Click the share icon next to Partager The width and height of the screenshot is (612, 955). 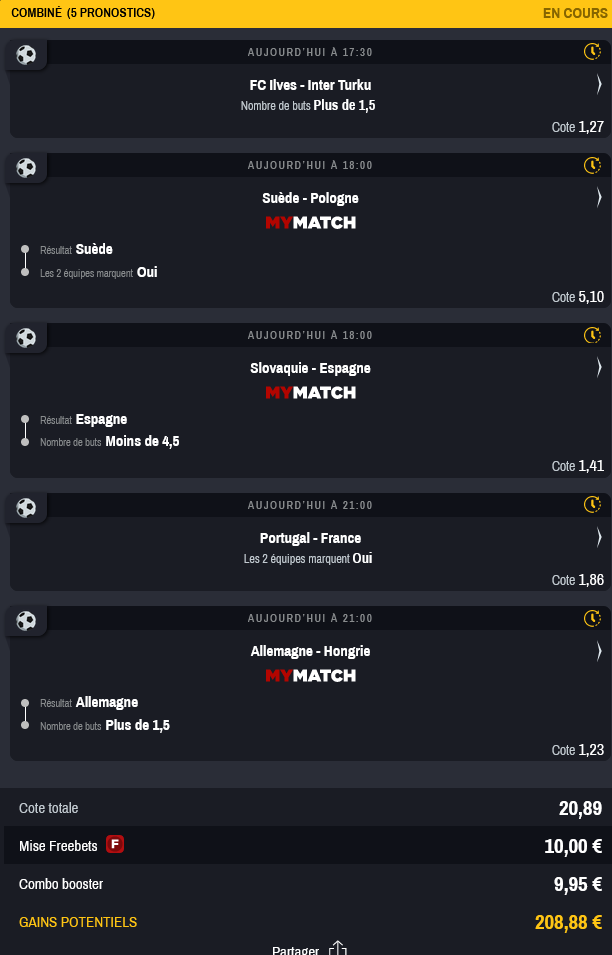point(337,948)
